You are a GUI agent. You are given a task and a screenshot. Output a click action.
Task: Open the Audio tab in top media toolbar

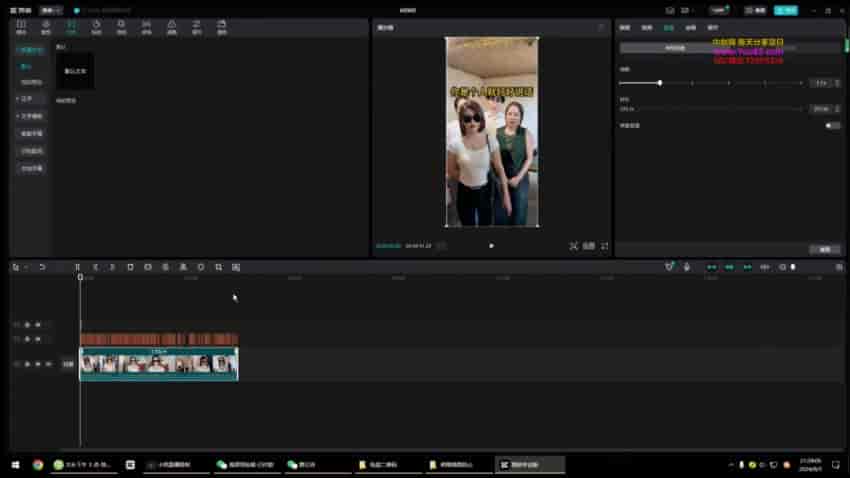click(x=45, y=25)
